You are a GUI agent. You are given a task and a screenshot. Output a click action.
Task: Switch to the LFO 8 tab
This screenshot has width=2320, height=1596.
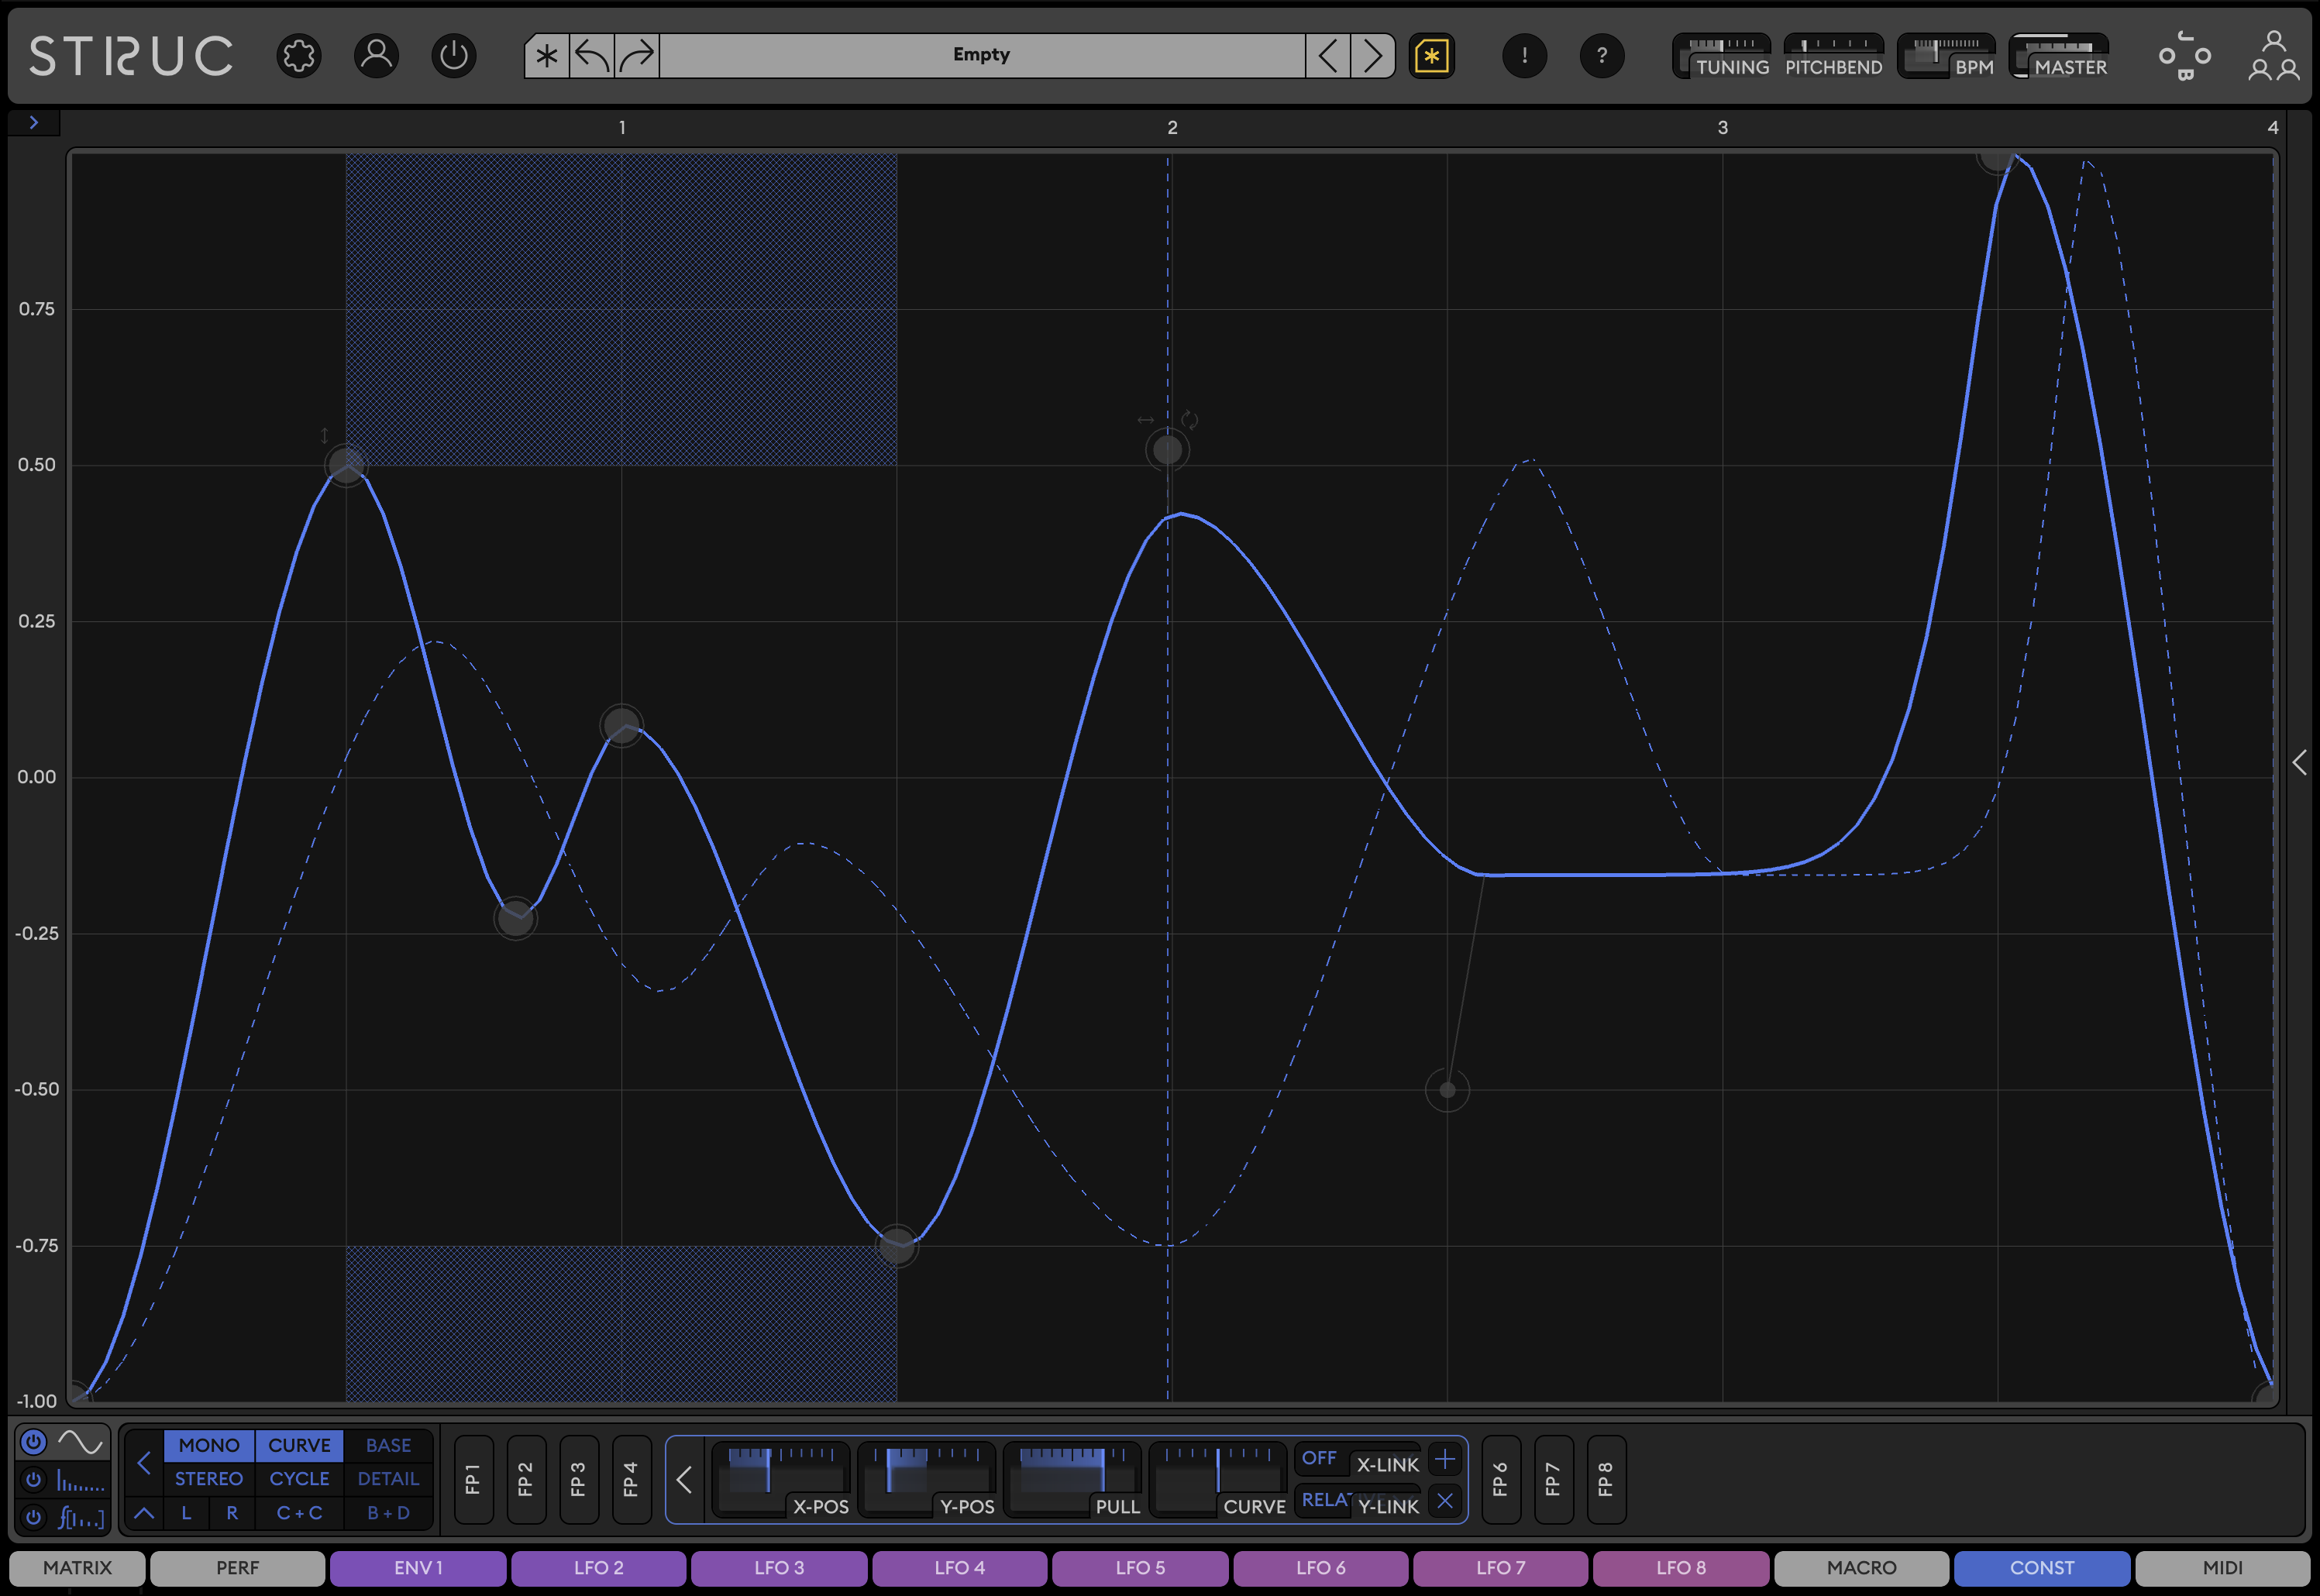point(1681,1568)
